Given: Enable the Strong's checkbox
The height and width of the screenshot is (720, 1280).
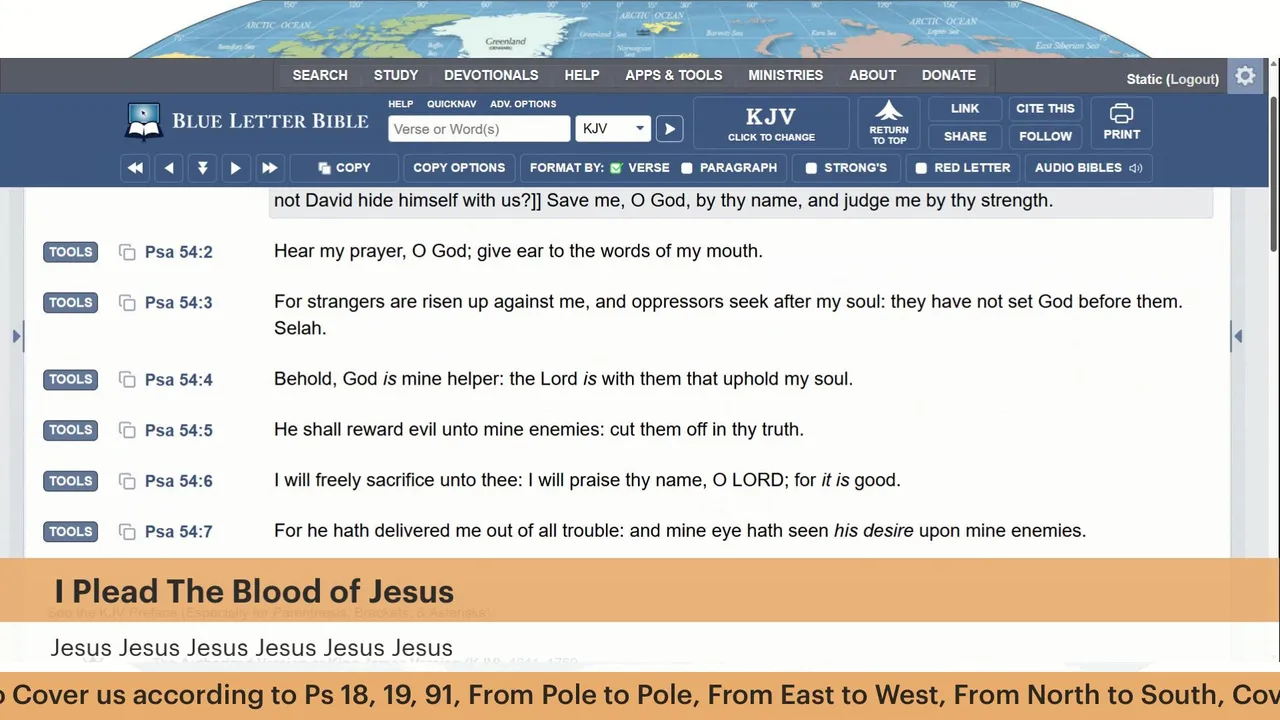Looking at the screenshot, I should click(x=811, y=168).
